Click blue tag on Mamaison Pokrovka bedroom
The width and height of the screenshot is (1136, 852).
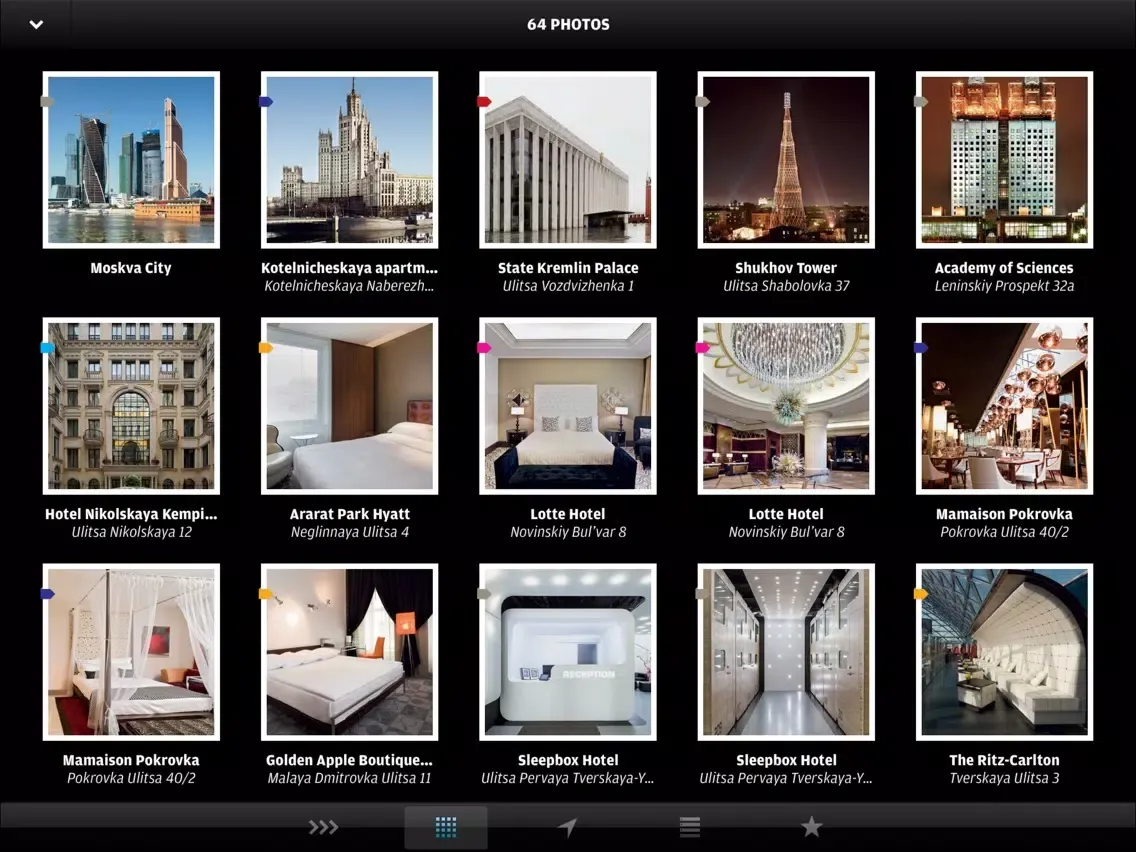tap(47, 594)
